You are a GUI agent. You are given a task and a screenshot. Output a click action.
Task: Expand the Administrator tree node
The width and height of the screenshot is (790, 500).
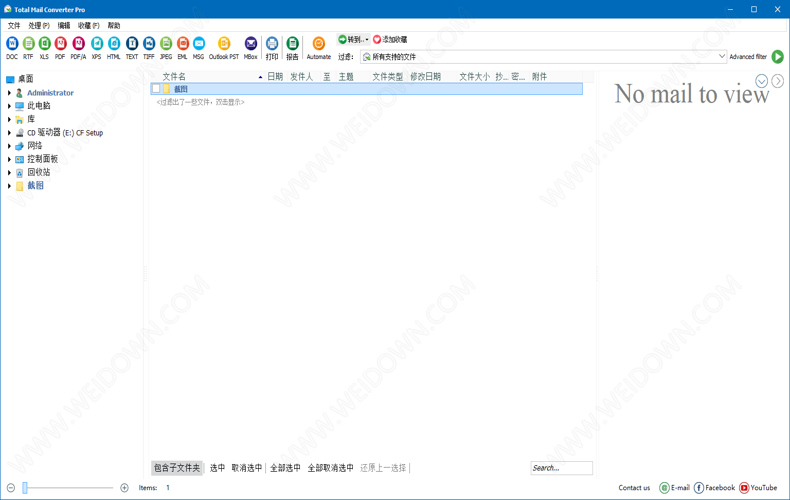(10, 93)
